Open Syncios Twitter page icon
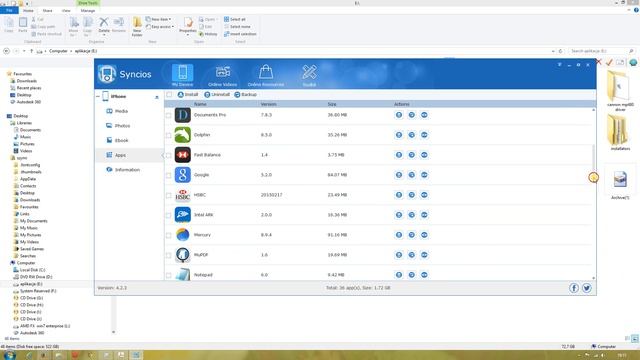 click(x=587, y=288)
